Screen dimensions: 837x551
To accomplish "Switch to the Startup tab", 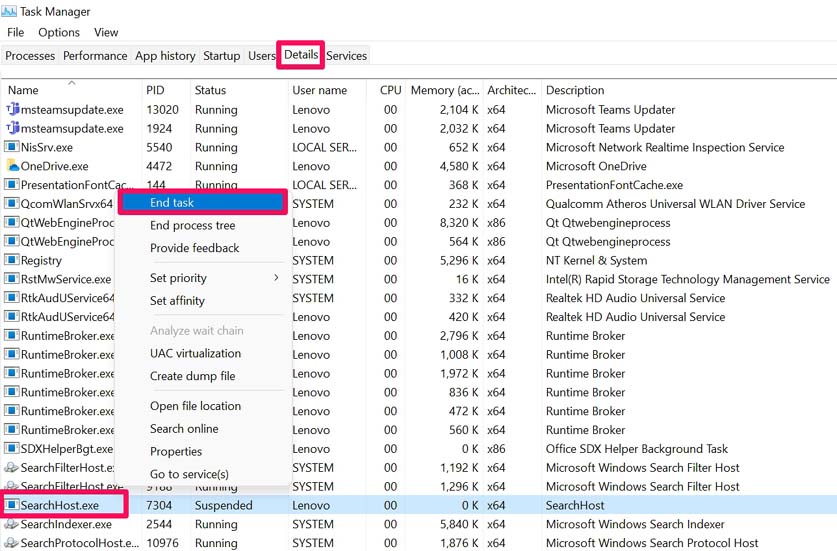I will click(222, 56).
